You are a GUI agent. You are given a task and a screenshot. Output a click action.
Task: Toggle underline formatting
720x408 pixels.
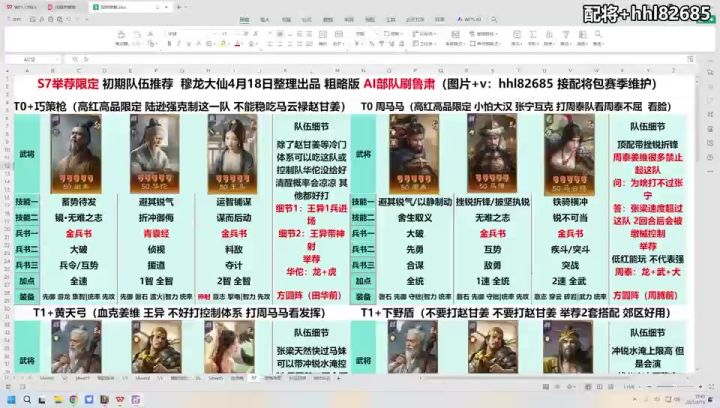pos(188,44)
